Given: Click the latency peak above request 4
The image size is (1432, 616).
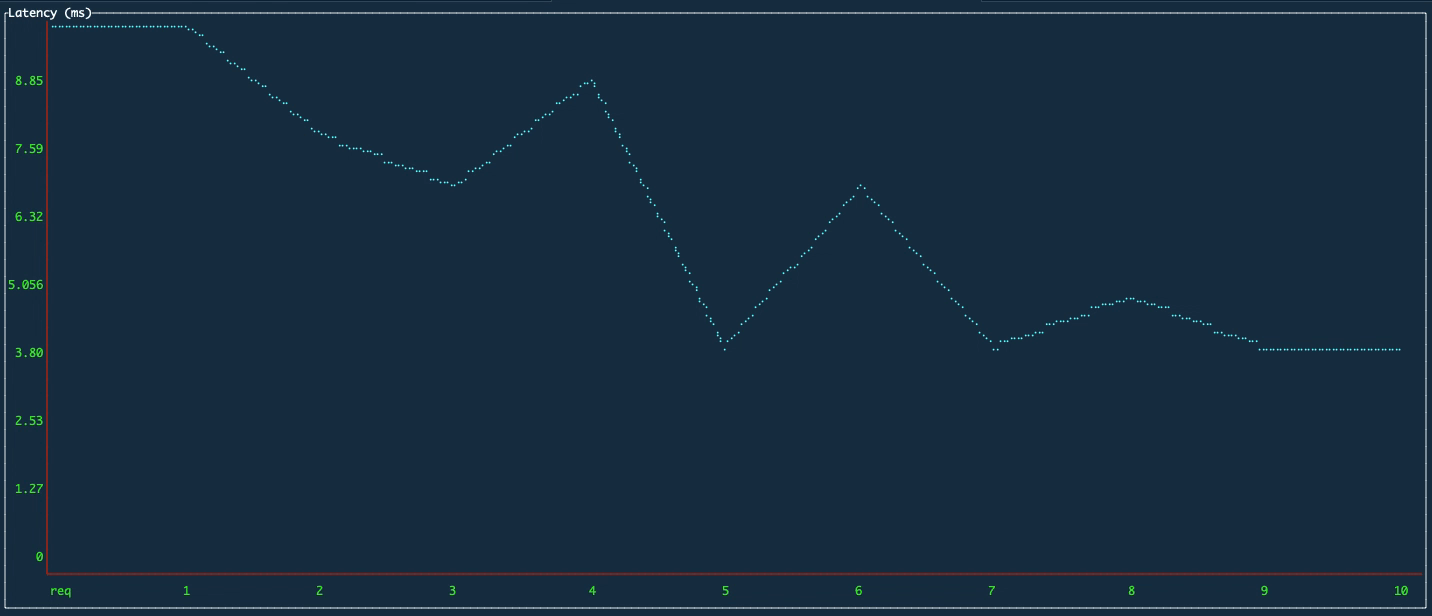Looking at the screenshot, I should pyautogui.click(x=590, y=79).
